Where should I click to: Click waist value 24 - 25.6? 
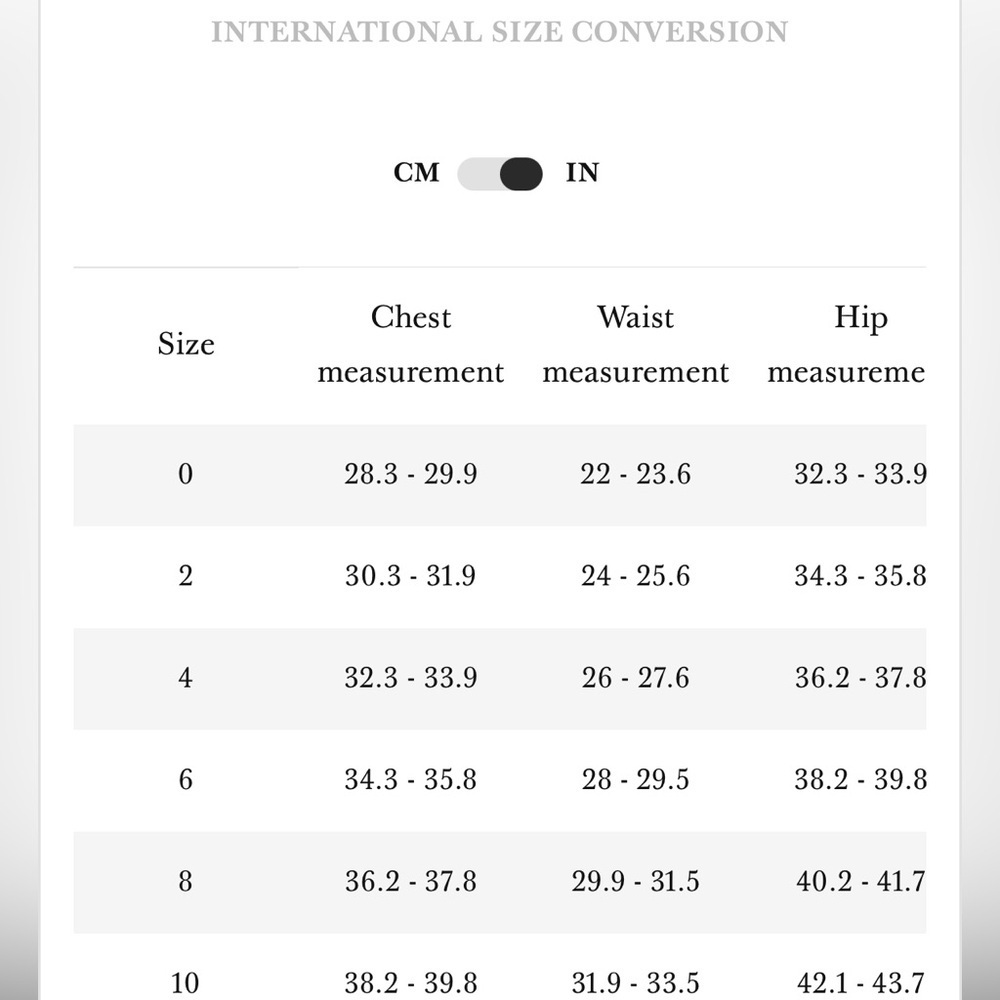635,576
